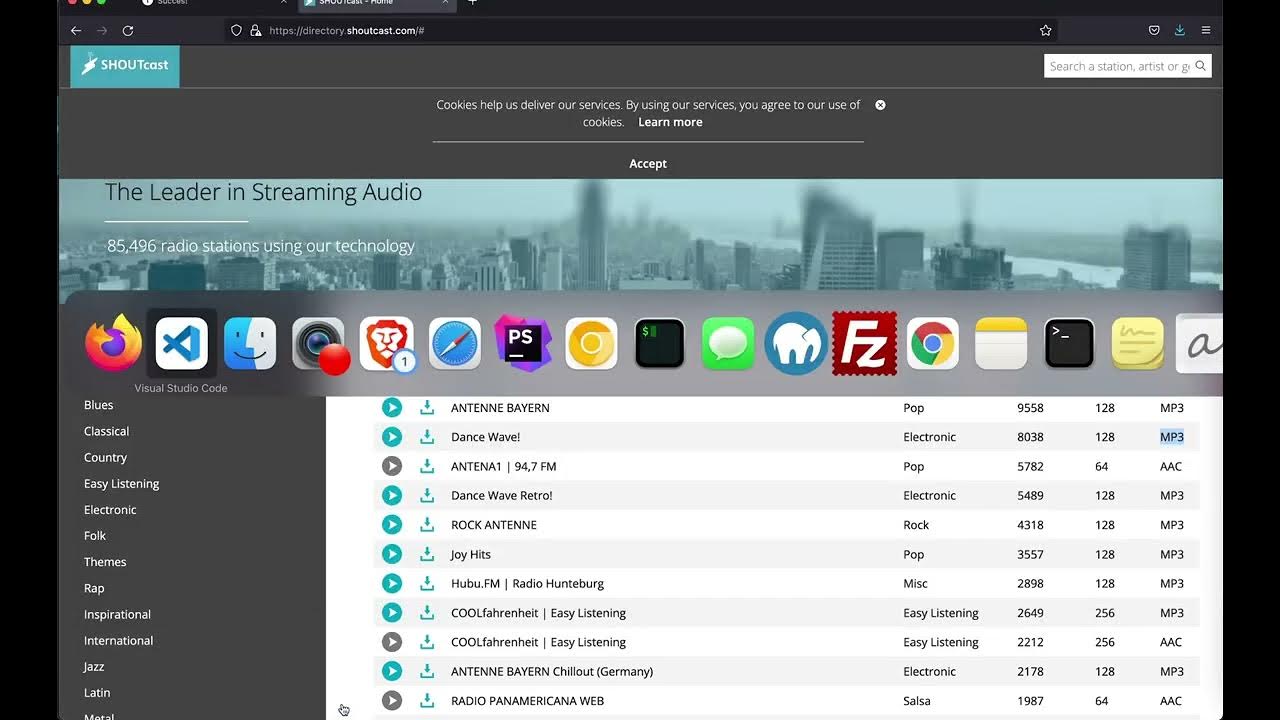Select the Jazz genre
The width and height of the screenshot is (1280, 720).
tap(94, 667)
